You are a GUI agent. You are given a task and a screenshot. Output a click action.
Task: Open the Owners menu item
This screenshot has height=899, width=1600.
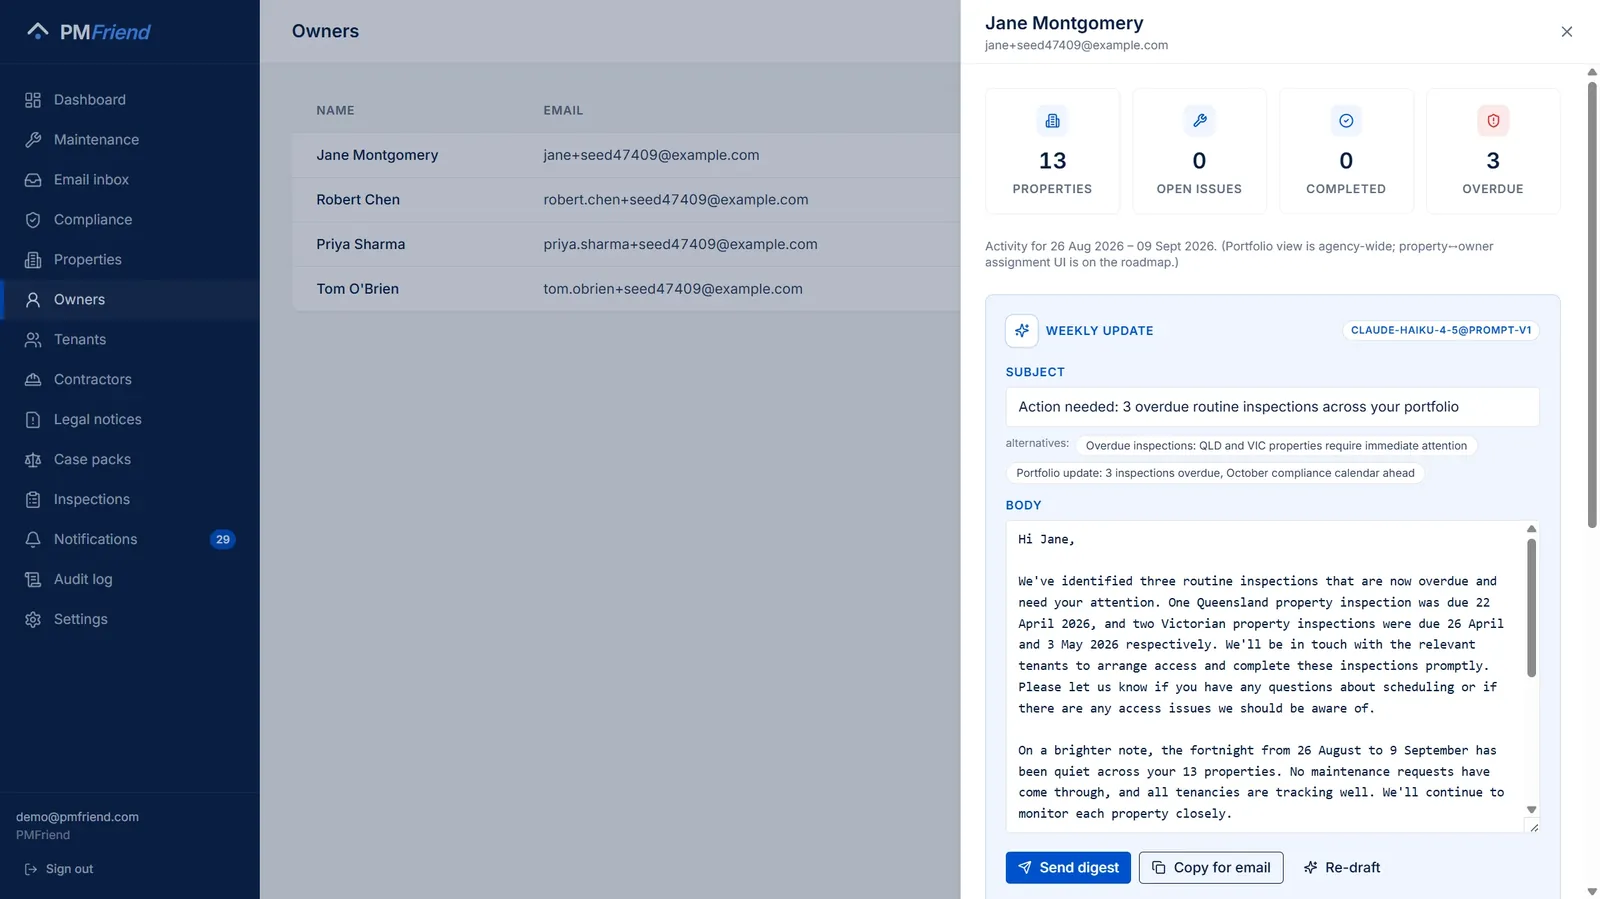tap(130, 300)
